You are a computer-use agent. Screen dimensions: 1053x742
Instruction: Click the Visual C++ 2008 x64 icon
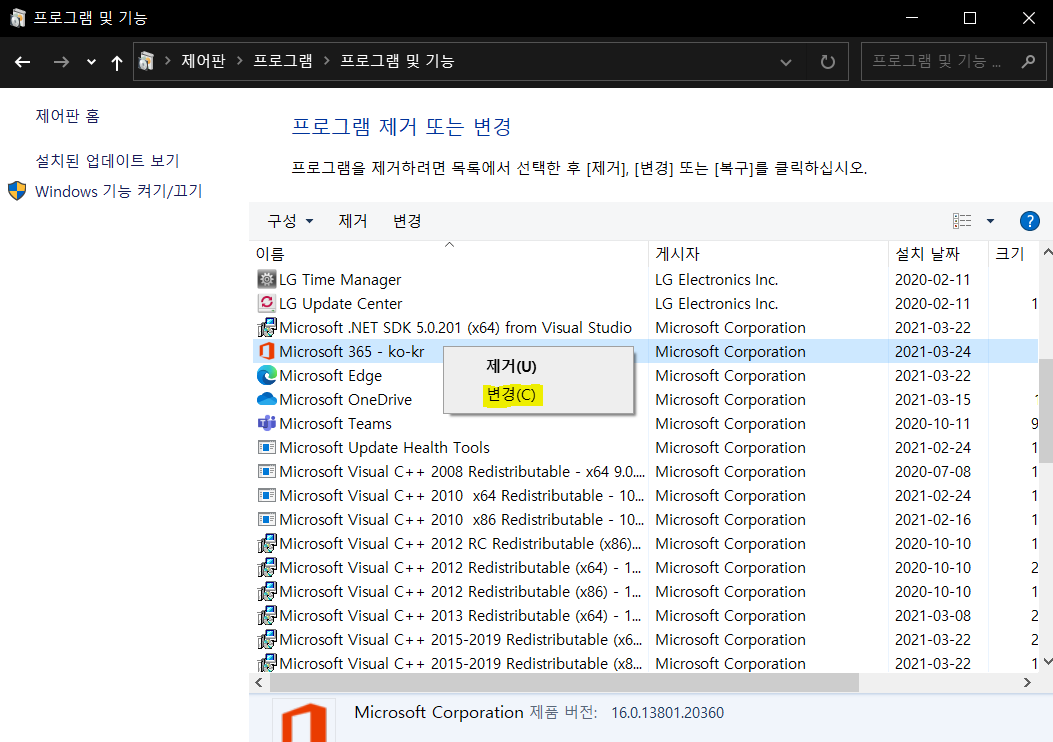(267, 471)
